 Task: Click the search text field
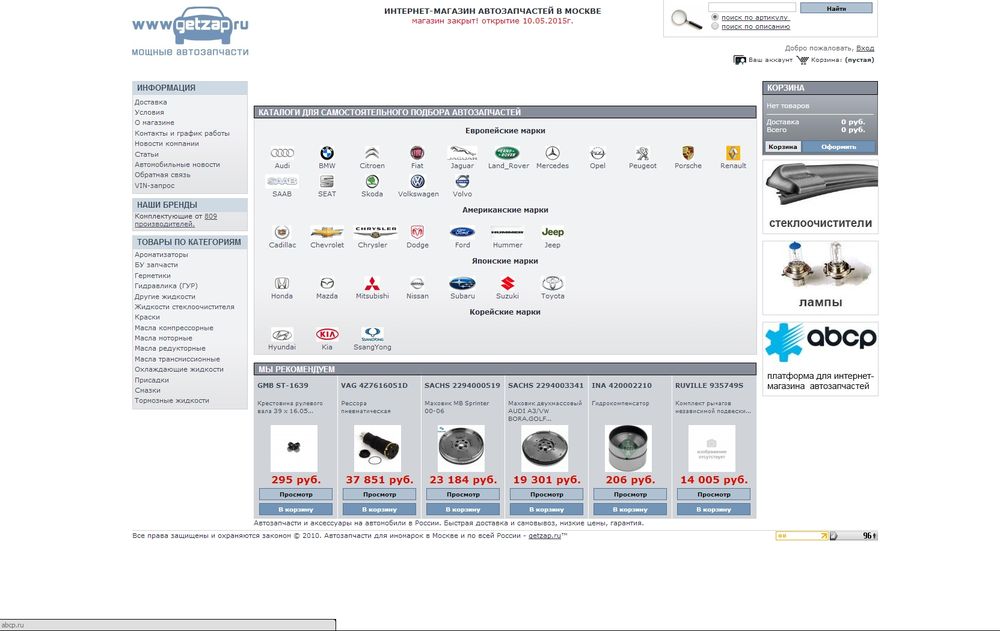tap(752, 8)
